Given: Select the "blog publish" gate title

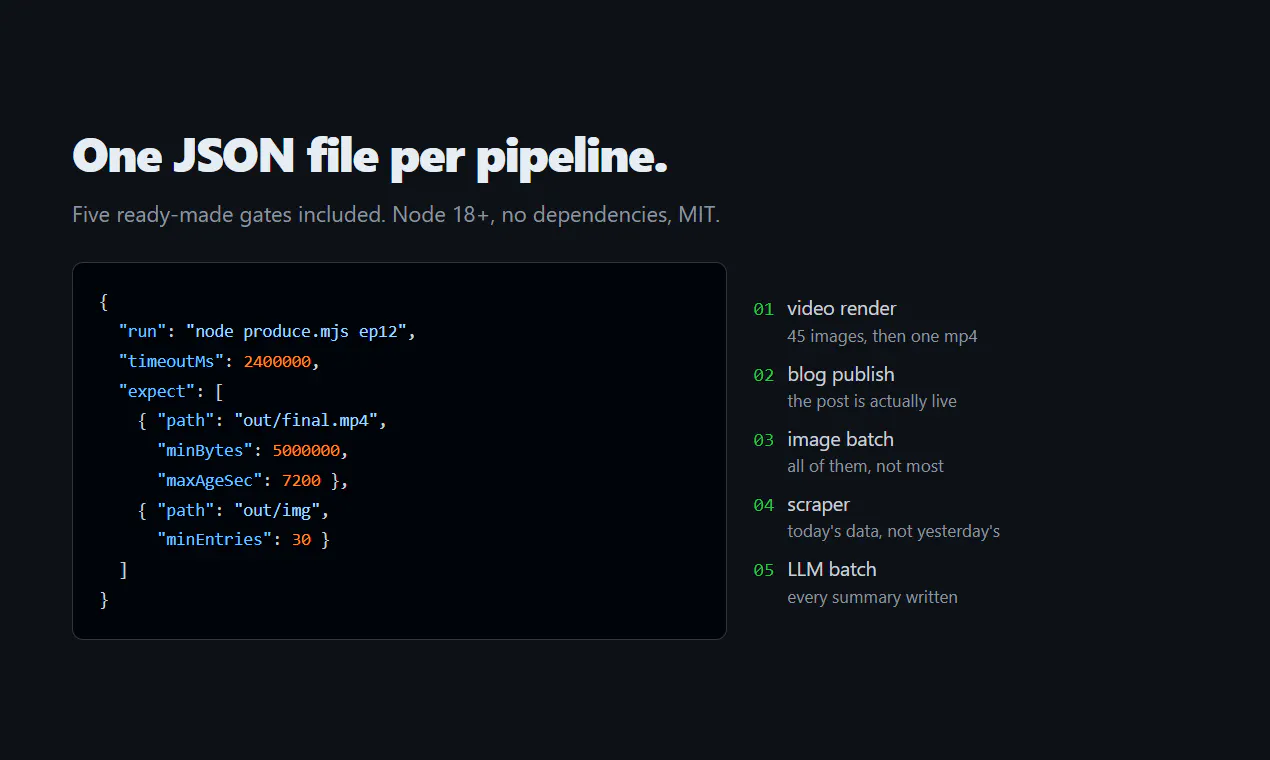Looking at the screenshot, I should [841, 374].
